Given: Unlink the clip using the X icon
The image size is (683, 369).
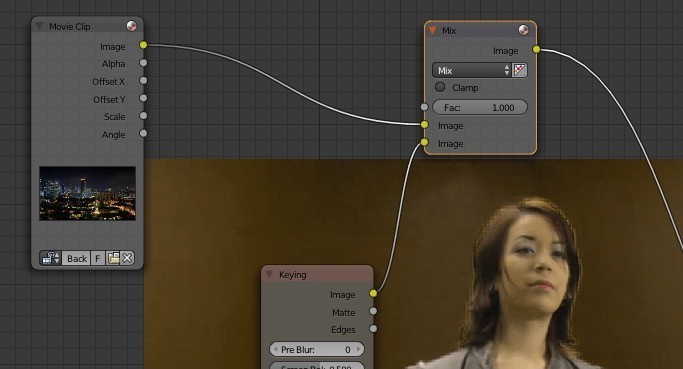Looking at the screenshot, I should pos(127,258).
